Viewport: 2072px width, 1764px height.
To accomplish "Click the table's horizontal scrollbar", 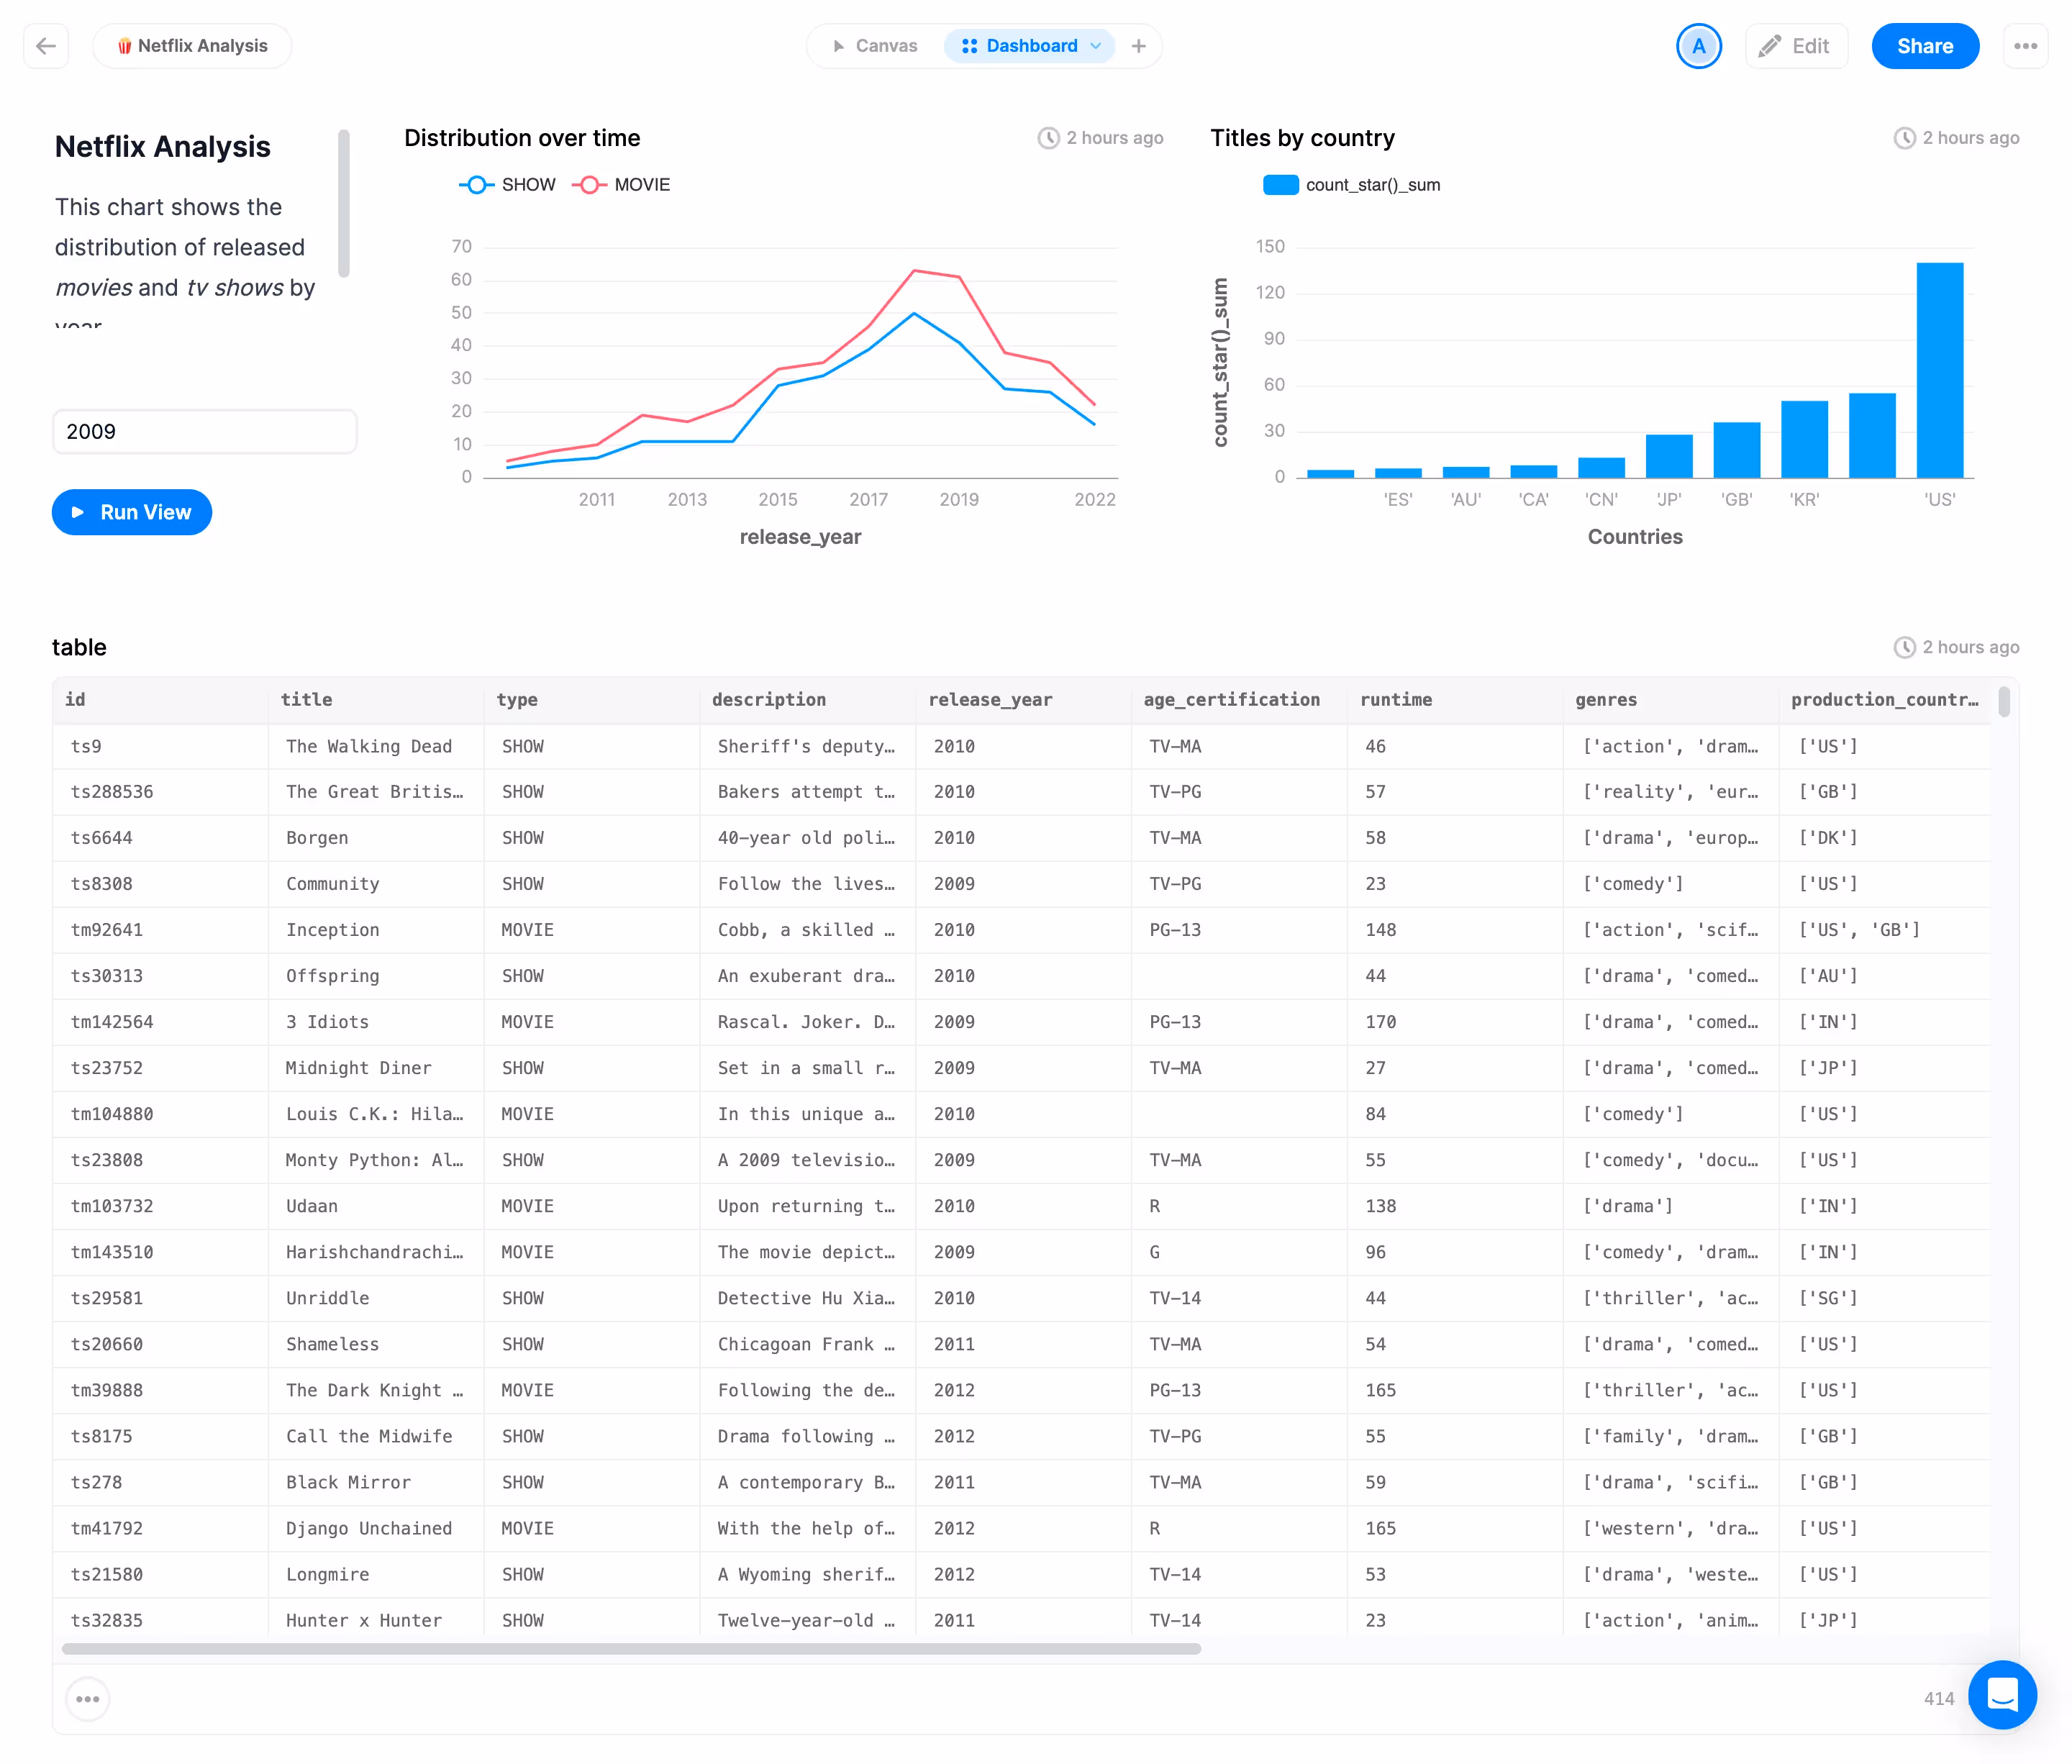I will point(630,1649).
